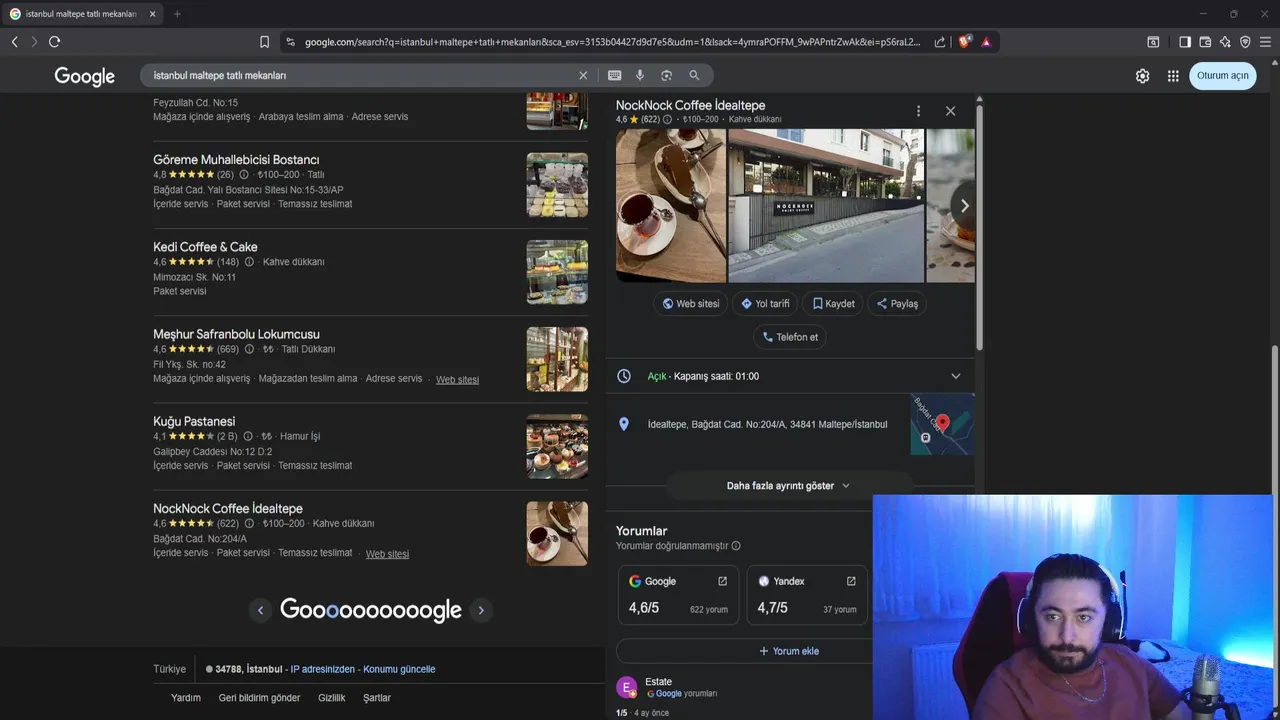Open Geri bildirim gönder footer link
The width and height of the screenshot is (1280, 720).
point(259,698)
